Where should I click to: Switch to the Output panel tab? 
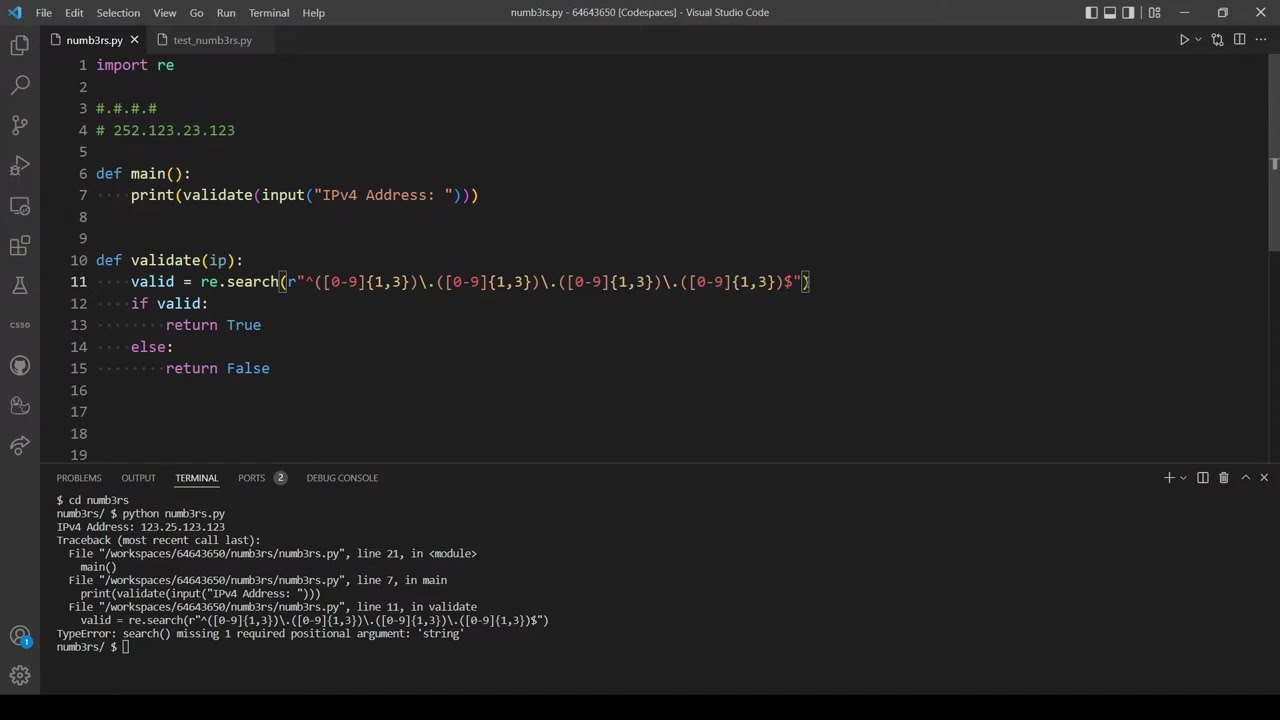coord(138,478)
